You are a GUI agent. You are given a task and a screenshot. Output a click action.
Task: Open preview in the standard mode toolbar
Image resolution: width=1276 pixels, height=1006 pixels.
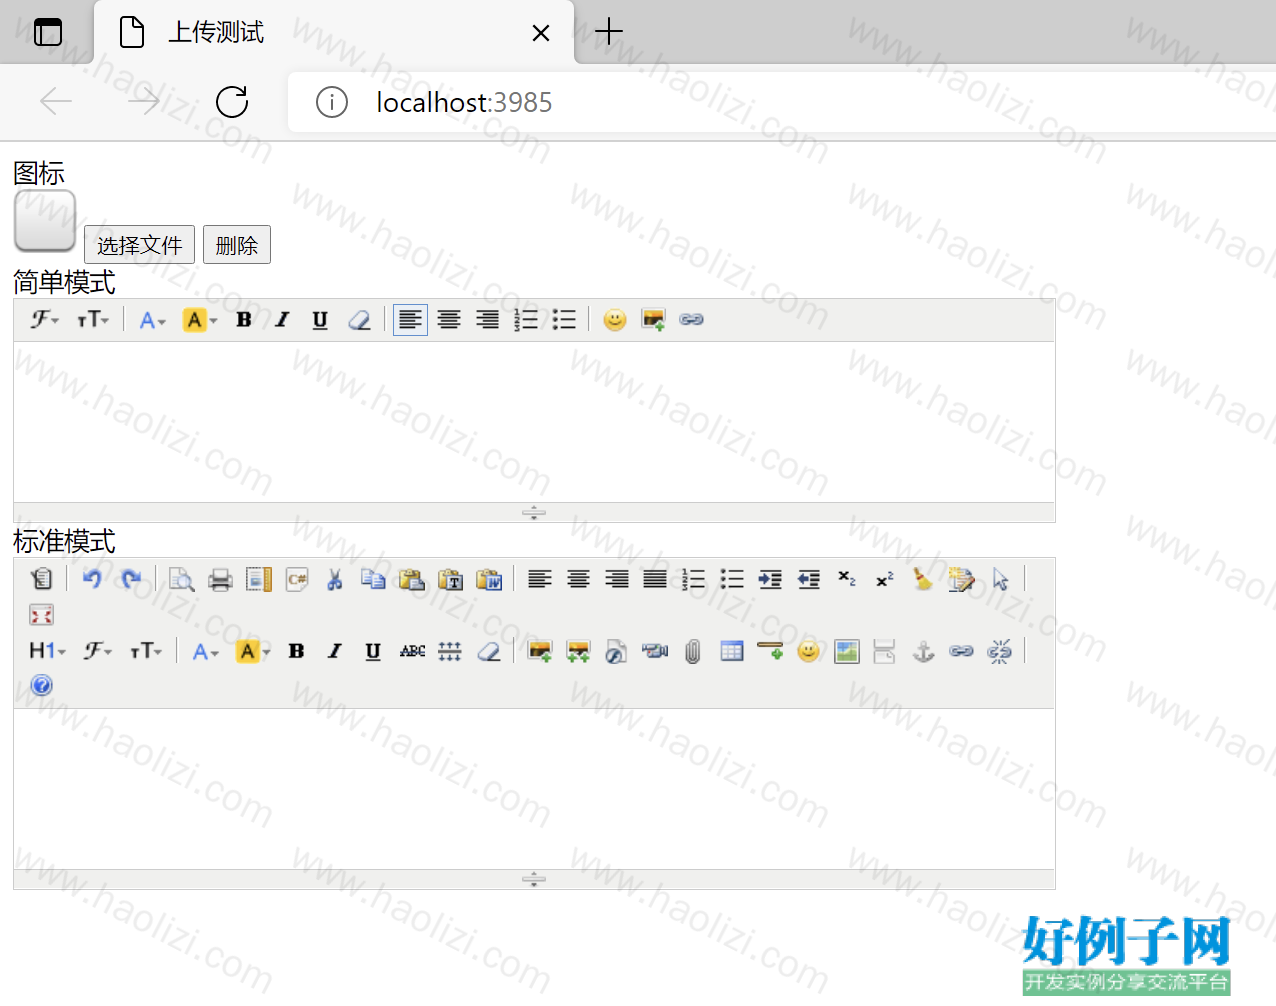[182, 579]
